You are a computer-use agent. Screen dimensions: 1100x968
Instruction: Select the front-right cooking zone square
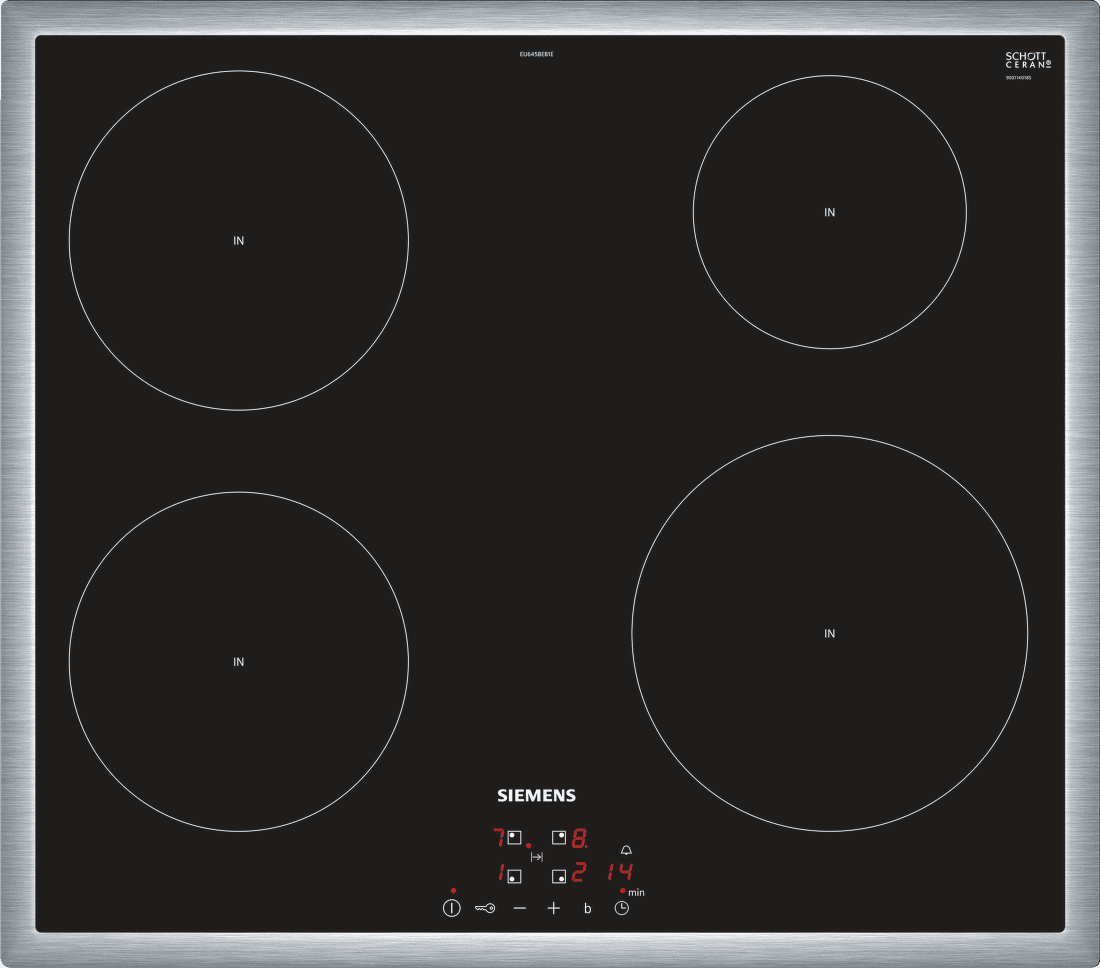click(x=559, y=876)
